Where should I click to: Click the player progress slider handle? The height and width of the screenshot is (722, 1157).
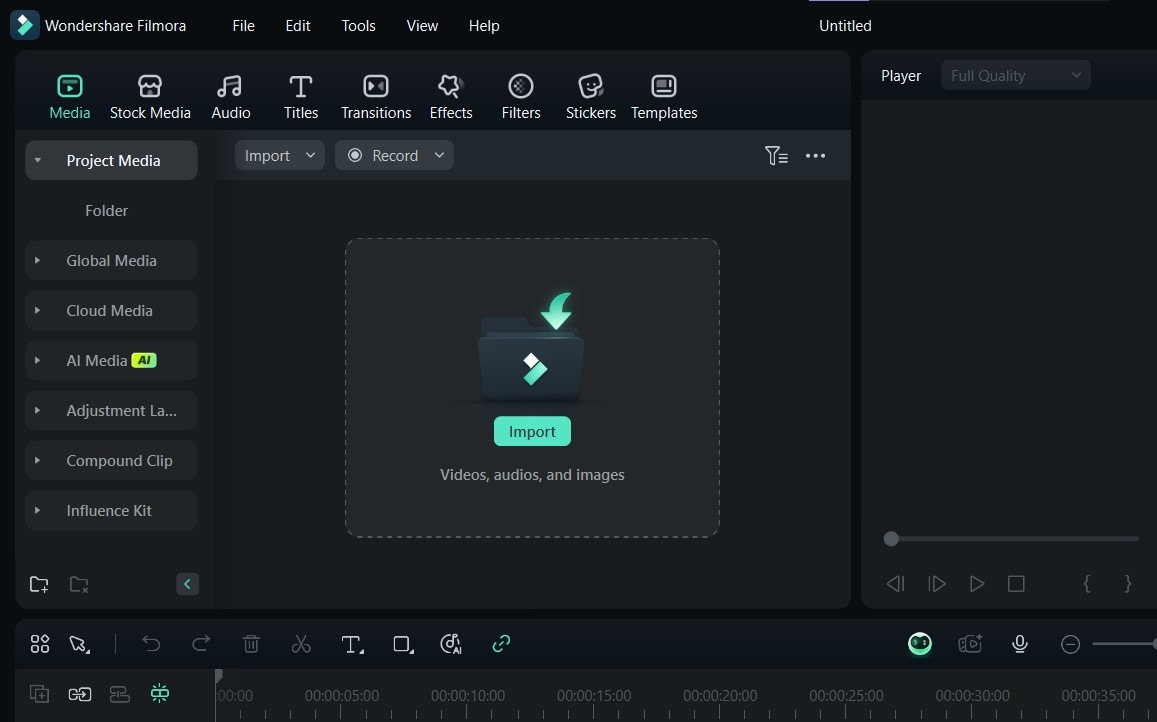pos(891,539)
